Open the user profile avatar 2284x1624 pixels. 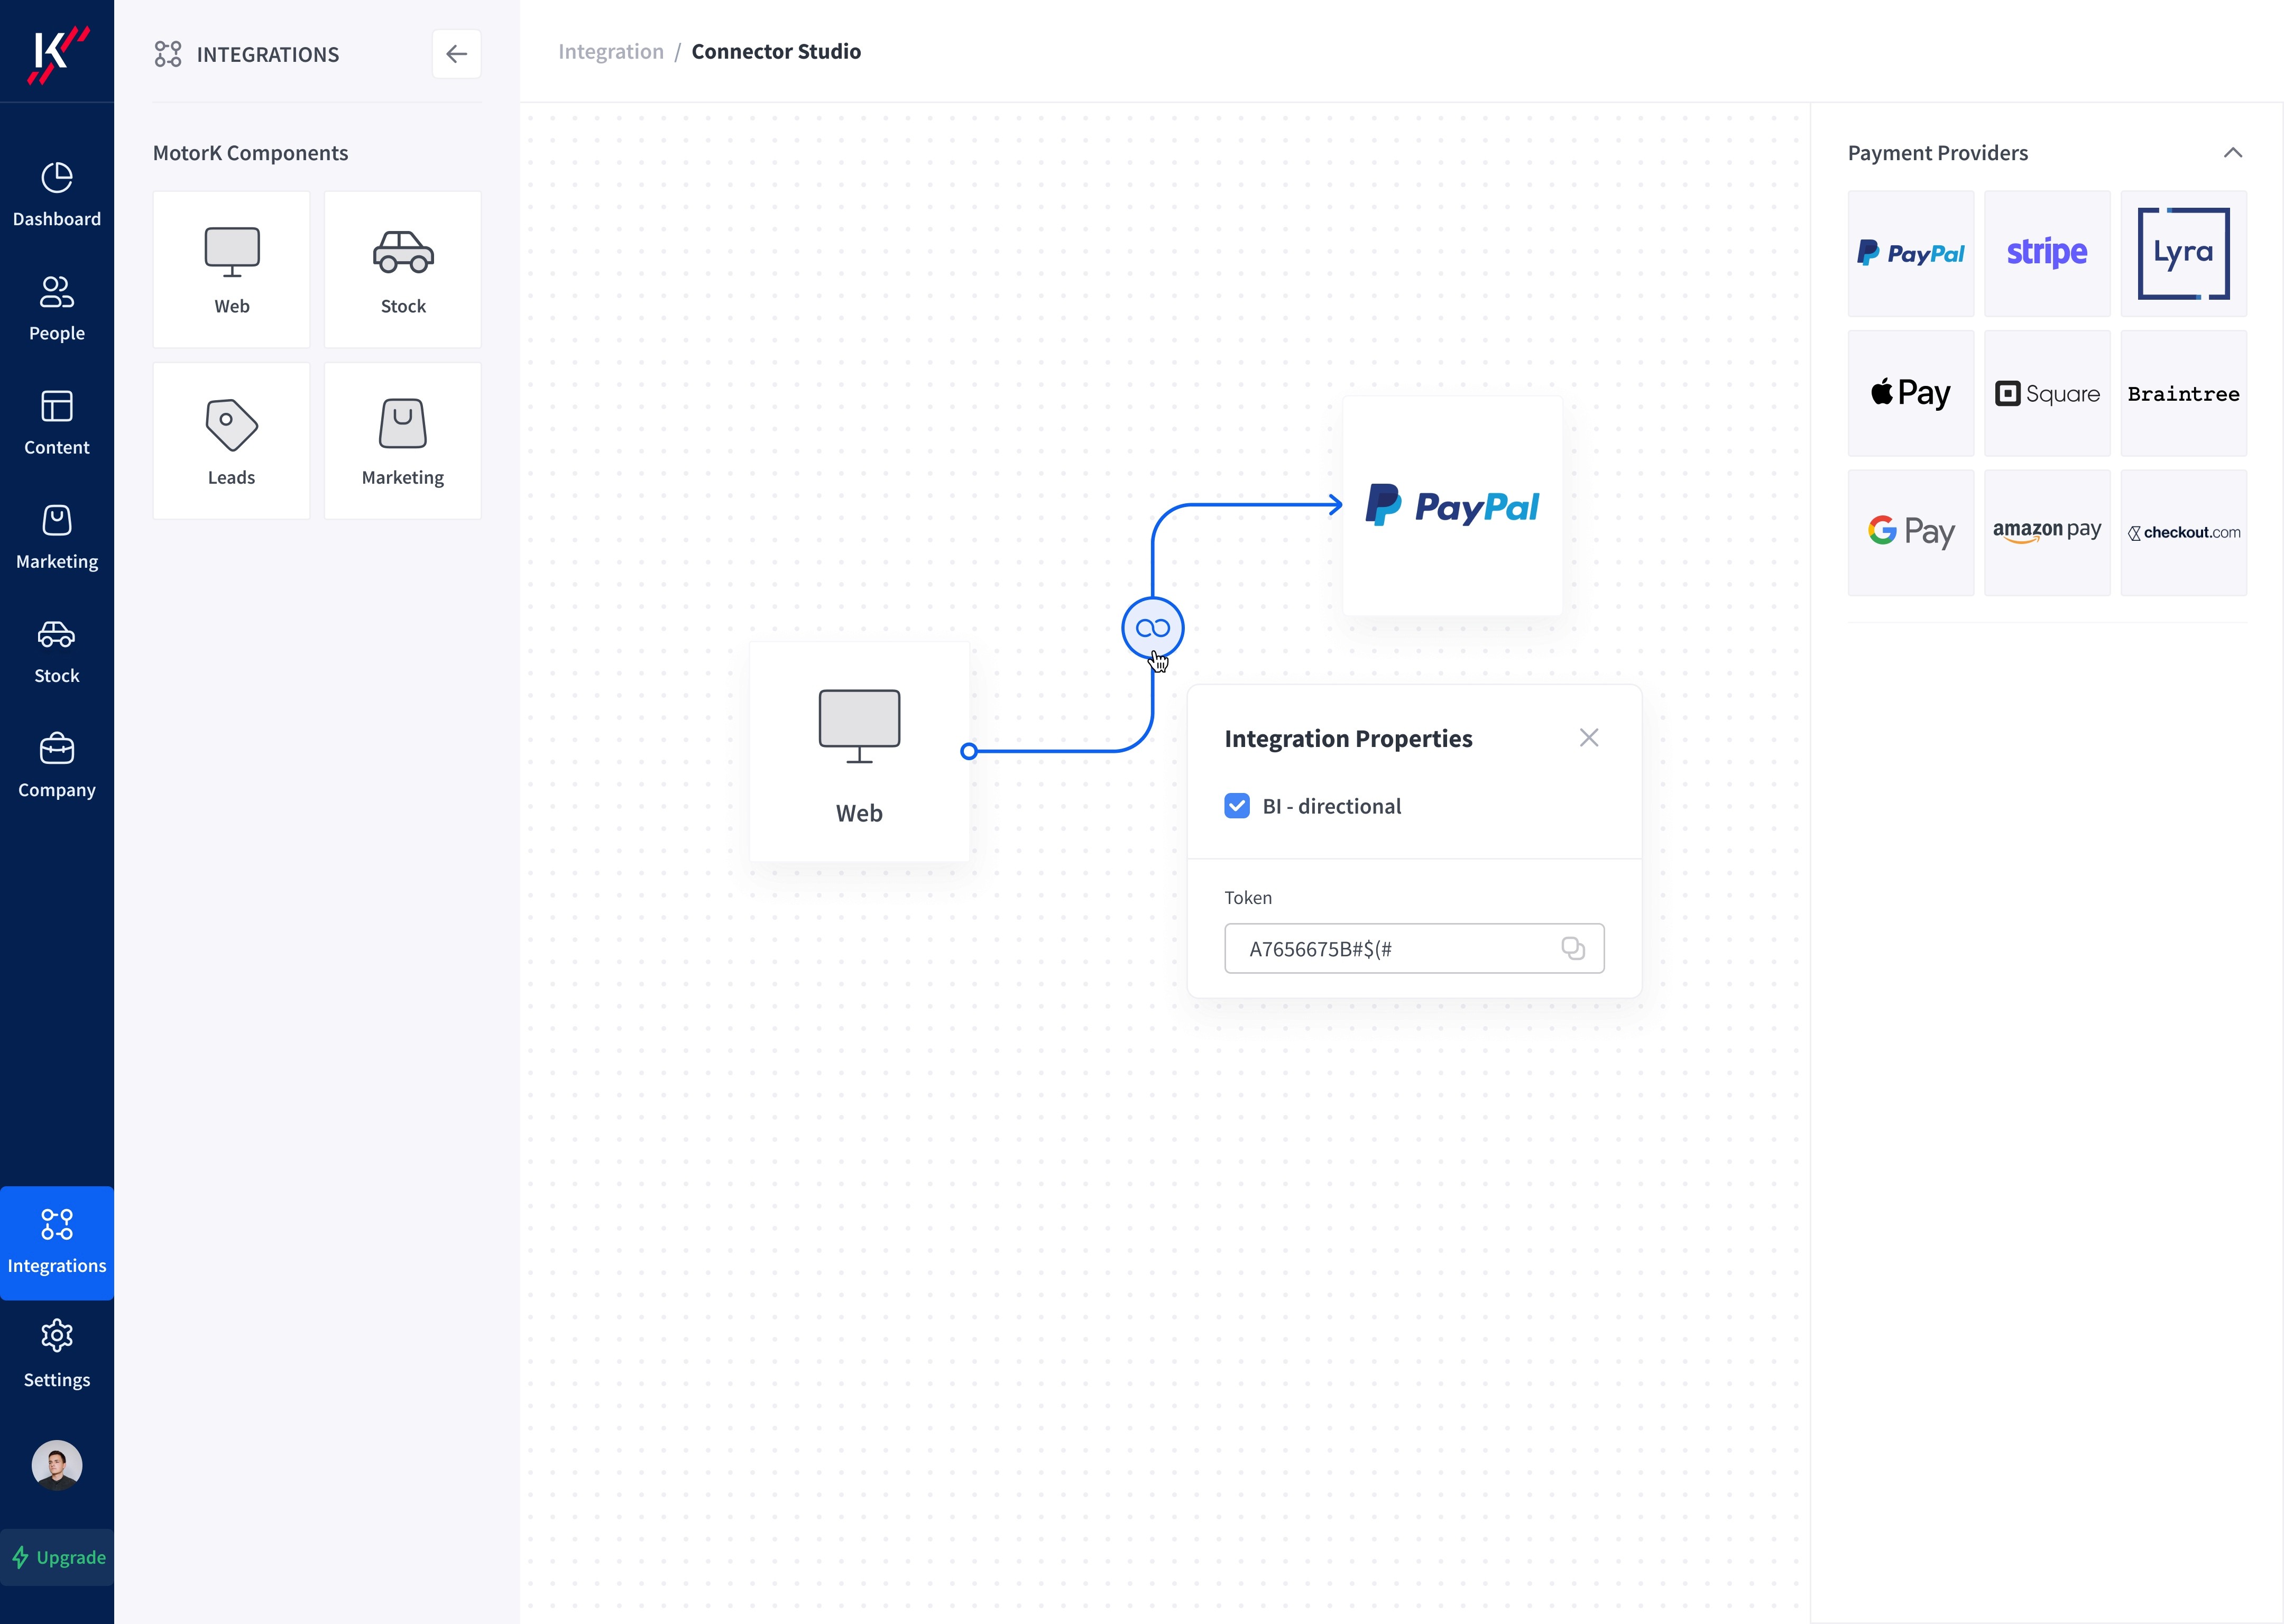coord(57,1465)
